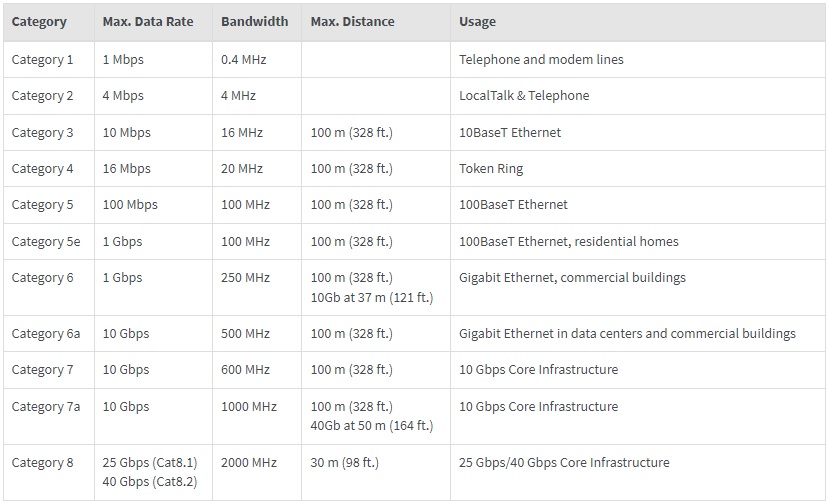This screenshot has height=503, width=829.
Task: Click the 30 m (98 ft.) distance
Action: [345, 463]
